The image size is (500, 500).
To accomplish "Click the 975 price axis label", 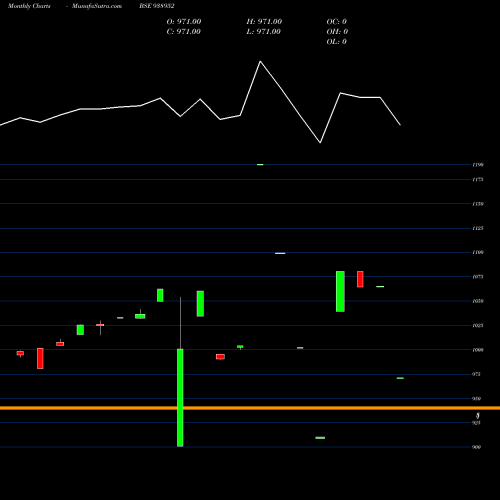I will coord(476,374).
